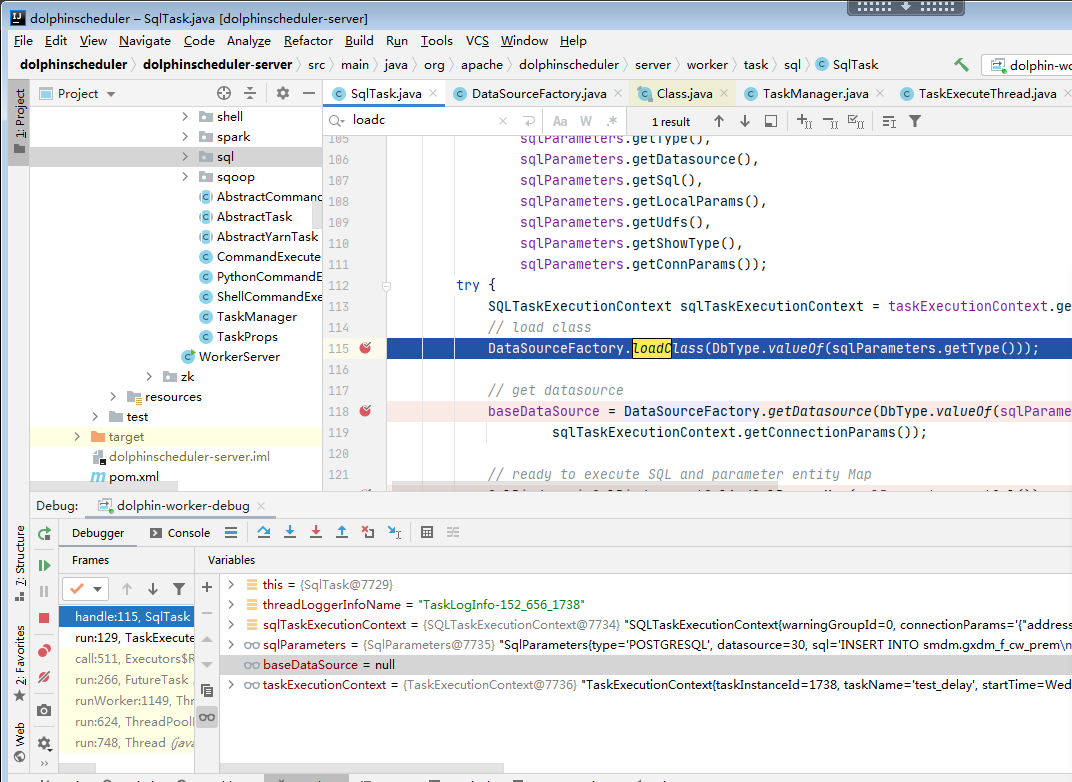This screenshot has width=1072, height=782.
Task: Select pom.xml in project tree
Action: tap(134, 476)
